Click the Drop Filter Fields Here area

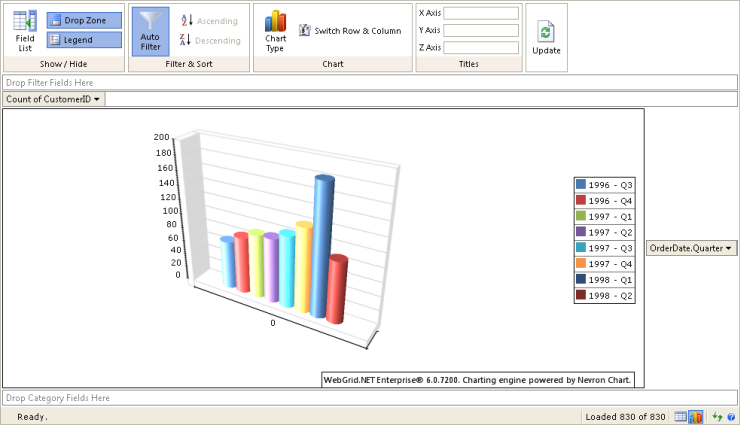pos(370,82)
